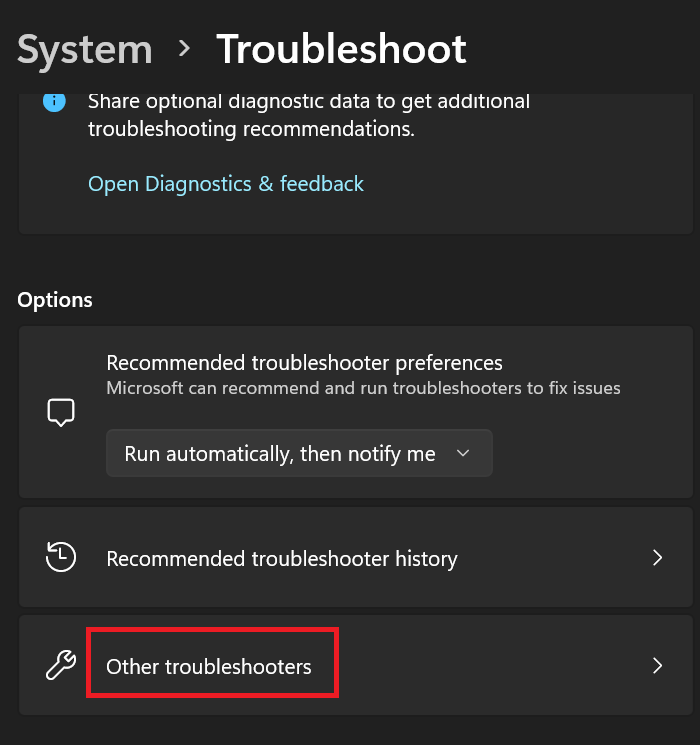Click the "Microsoft can recommend" description text
Viewport: 700px width, 745px height.
(363, 388)
